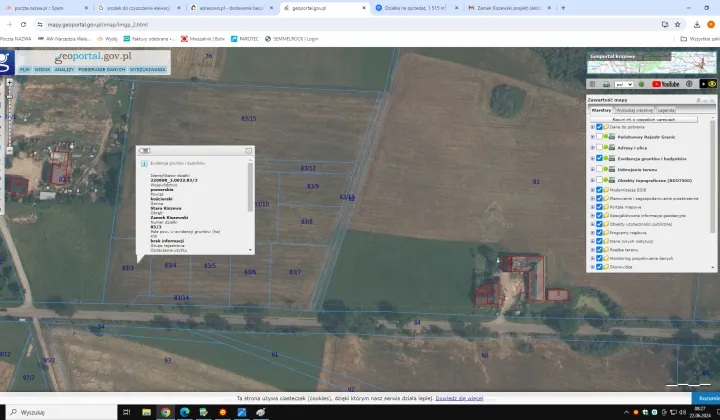Click the YouTube icon in map toolbar
This screenshot has width=720, height=420.
pos(665,85)
